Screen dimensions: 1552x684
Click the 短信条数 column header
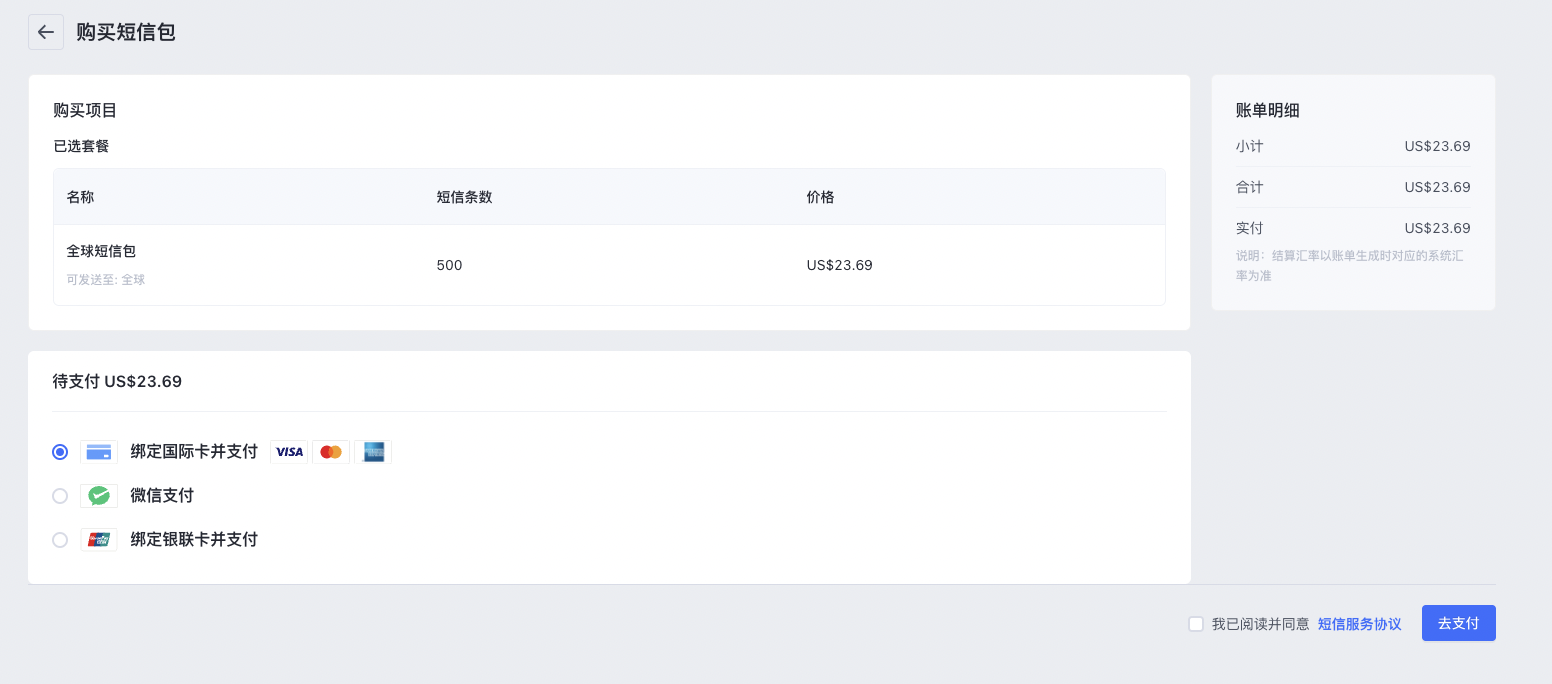464,197
